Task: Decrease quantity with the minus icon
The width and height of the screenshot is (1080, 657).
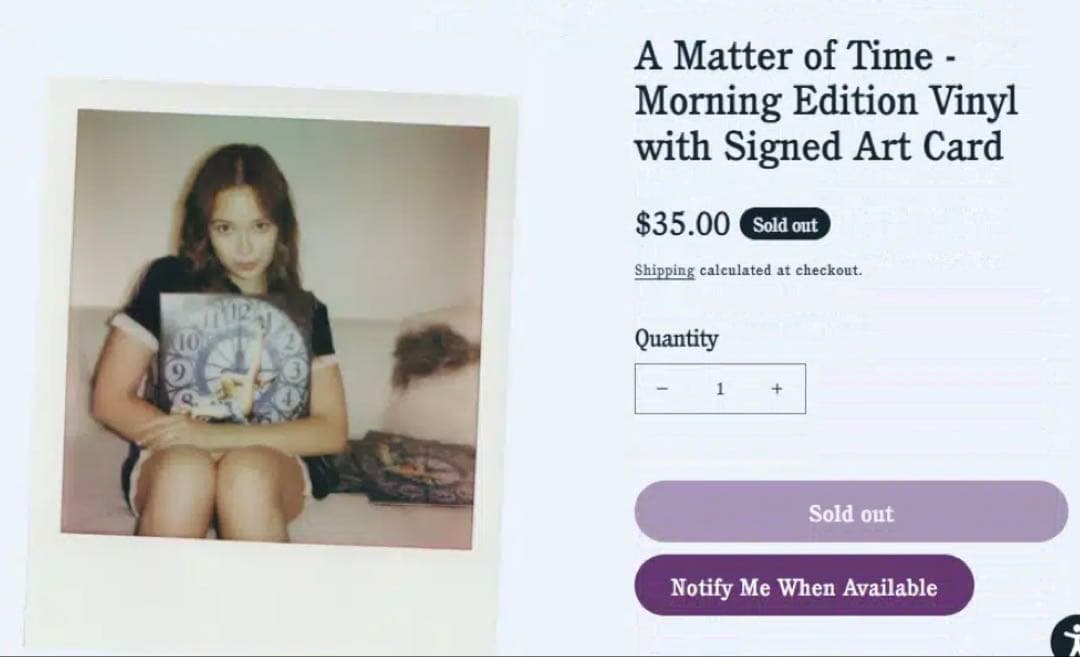Action: click(x=661, y=389)
